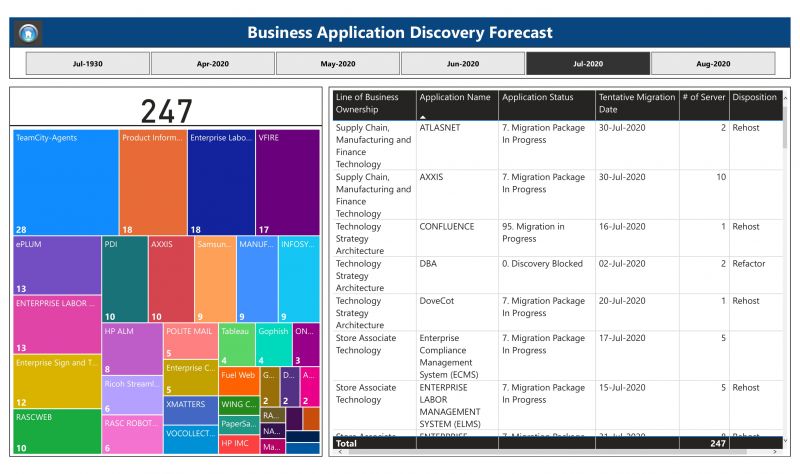Select the VOCOLLECT... treemap tile
The image size is (800, 474).
(x=191, y=440)
